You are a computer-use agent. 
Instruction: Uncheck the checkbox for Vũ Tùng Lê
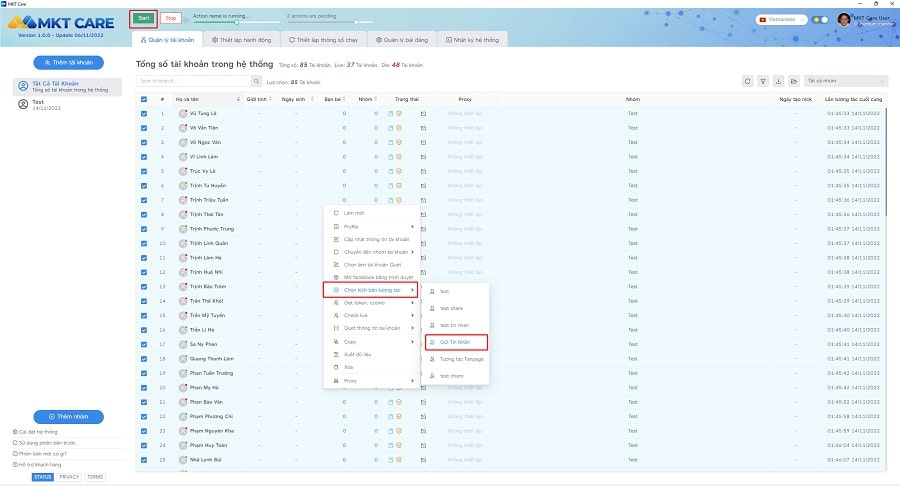pos(144,114)
